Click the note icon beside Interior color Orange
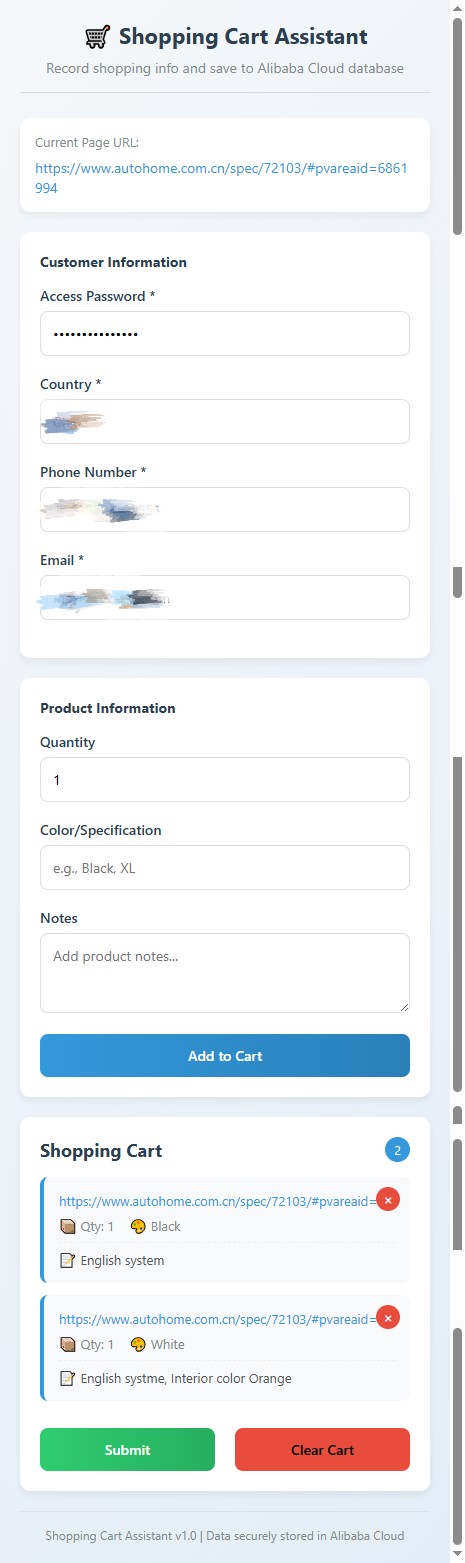This screenshot has width=465, height=1563. click(67, 1379)
